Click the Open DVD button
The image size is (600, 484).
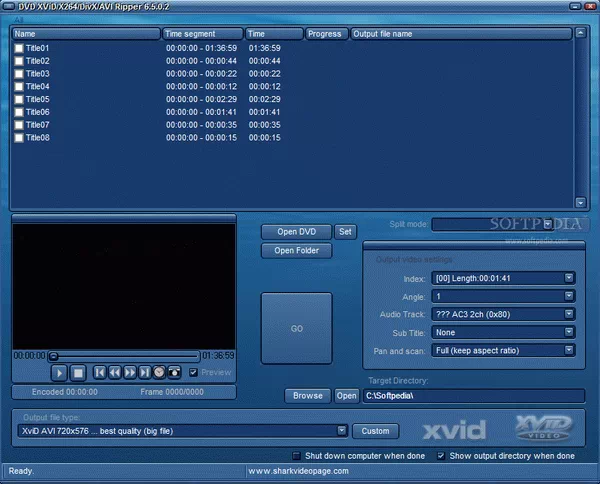point(295,231)
